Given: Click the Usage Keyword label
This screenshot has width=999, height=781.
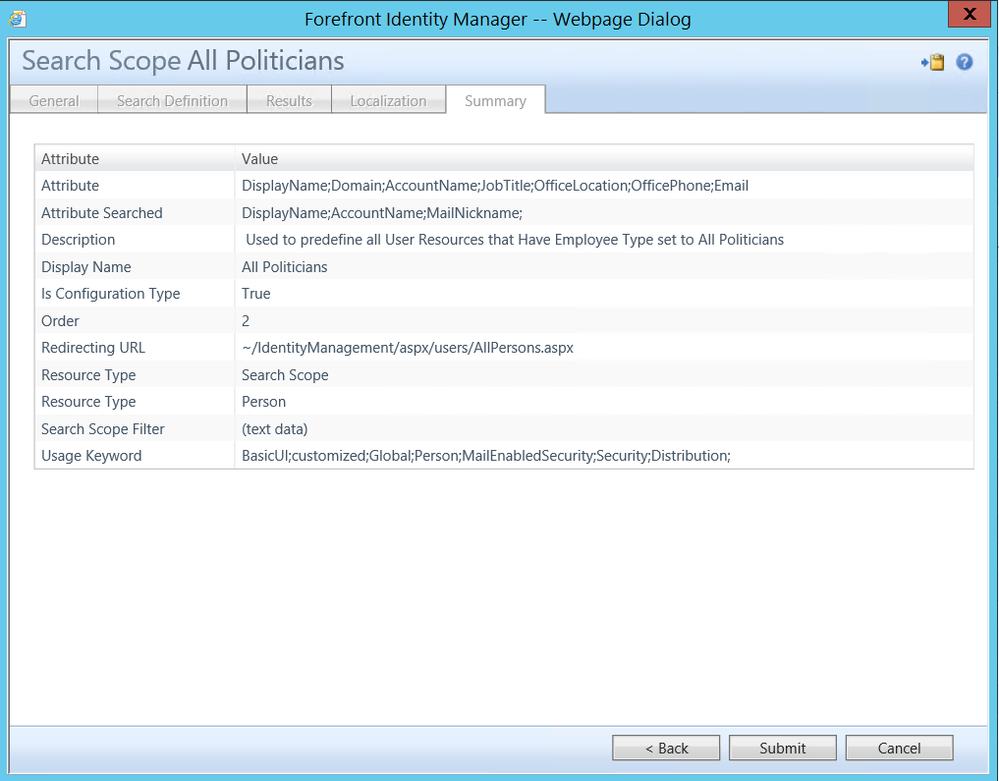Looking at the screenshot, I should (92, 455).
